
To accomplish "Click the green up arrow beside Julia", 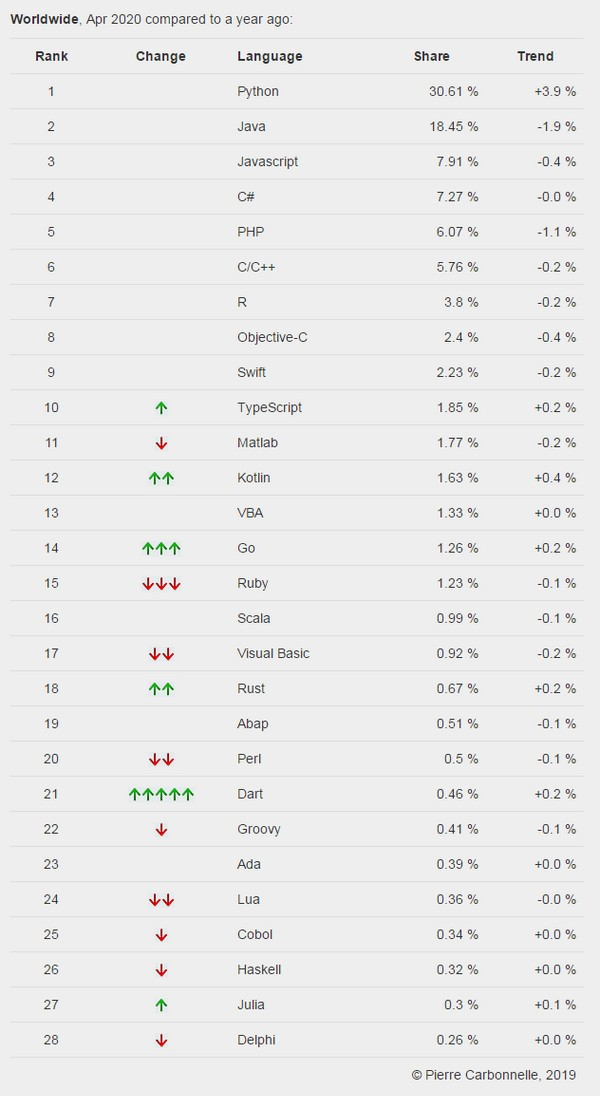I will [161, 1005].
